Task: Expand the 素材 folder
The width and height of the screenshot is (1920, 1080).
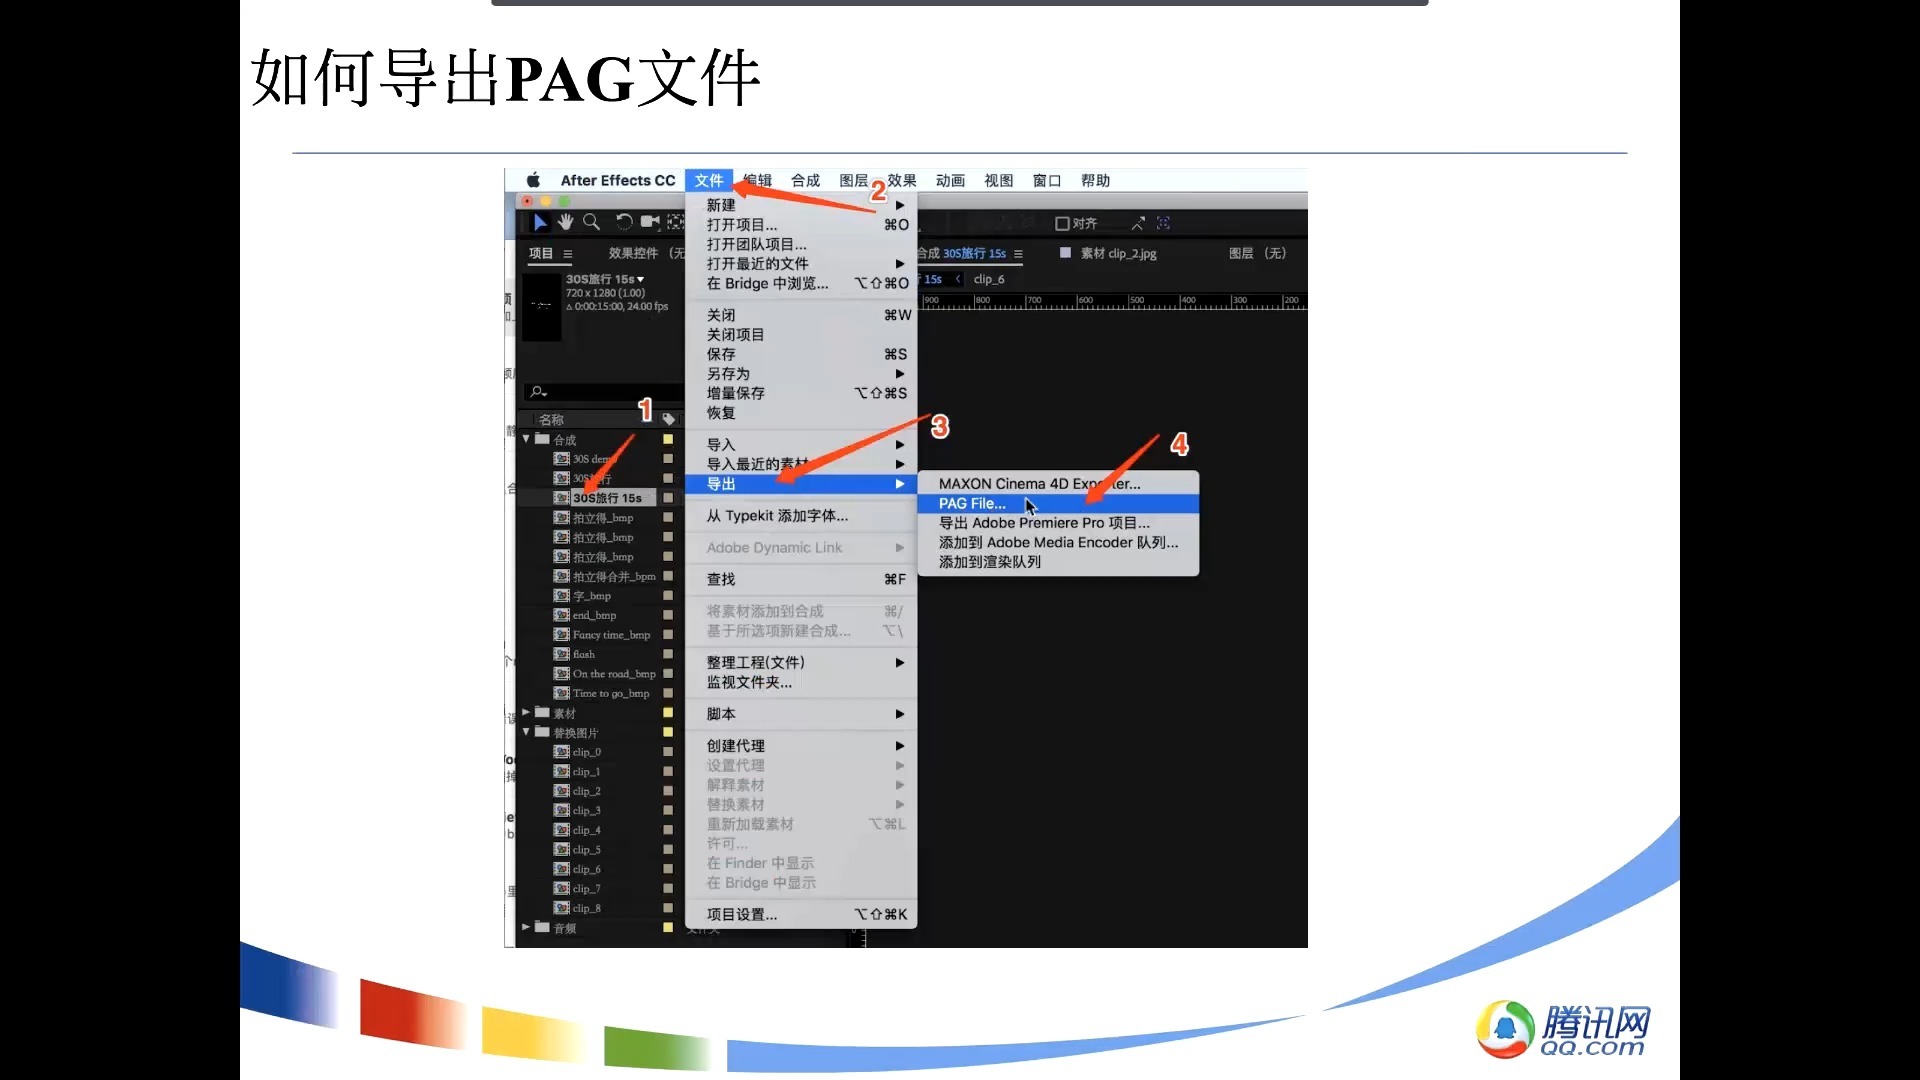Action: pos(526,713)
